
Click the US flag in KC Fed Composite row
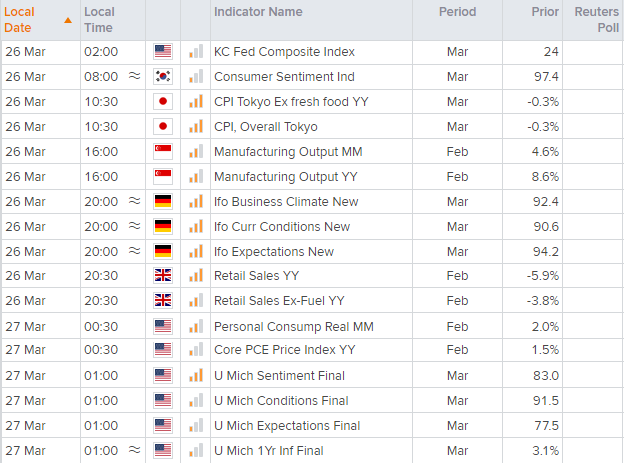(163, 52)
